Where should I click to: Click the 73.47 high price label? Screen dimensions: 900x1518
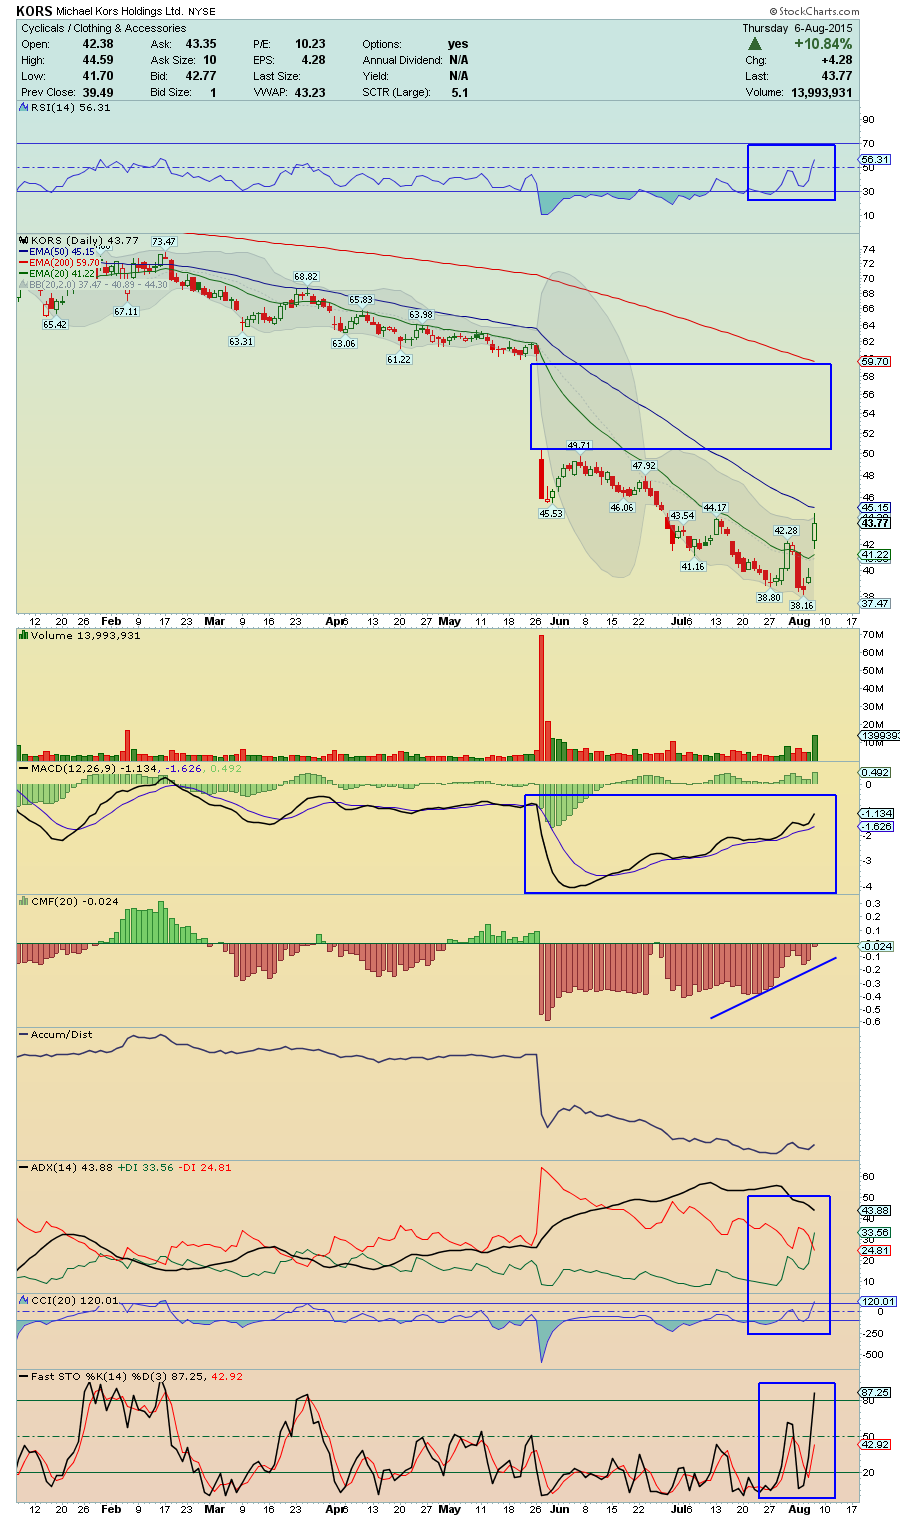pos(164,242)
